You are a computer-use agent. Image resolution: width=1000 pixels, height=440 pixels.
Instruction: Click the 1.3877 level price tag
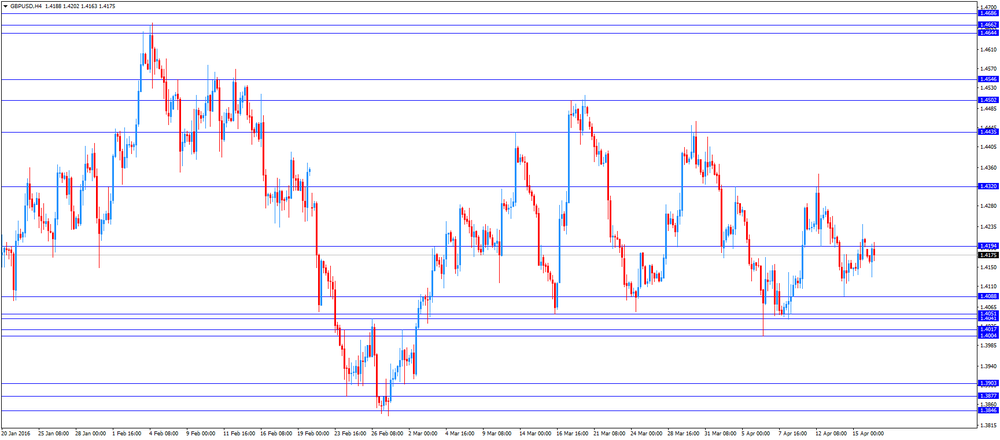click(x=988, y=396)
